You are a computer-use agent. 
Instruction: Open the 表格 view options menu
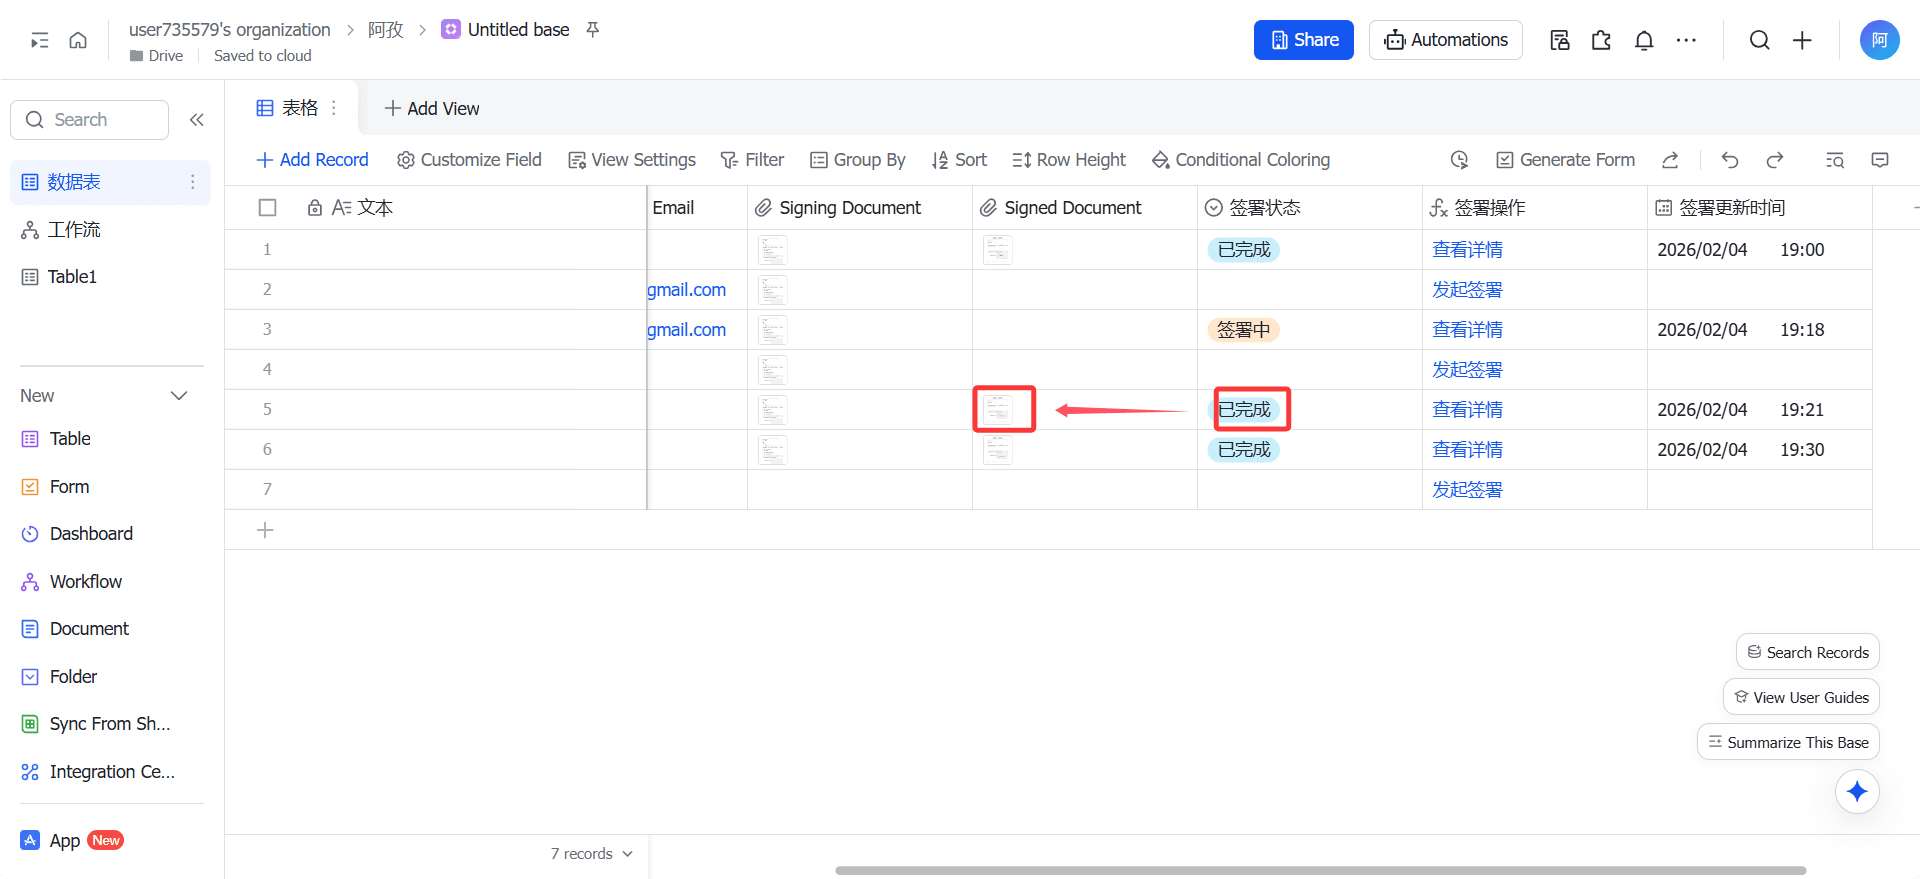[334, 108]
